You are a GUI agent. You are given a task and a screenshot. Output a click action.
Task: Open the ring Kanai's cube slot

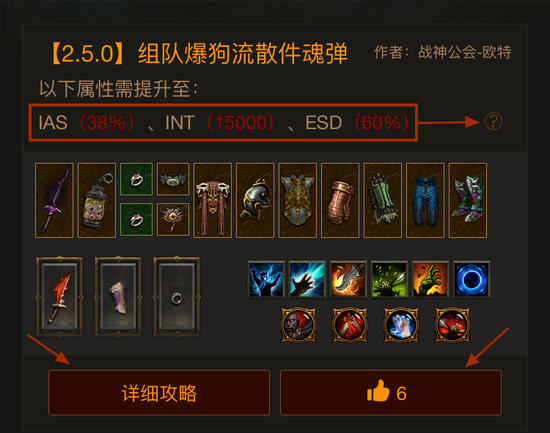(176, 297)
